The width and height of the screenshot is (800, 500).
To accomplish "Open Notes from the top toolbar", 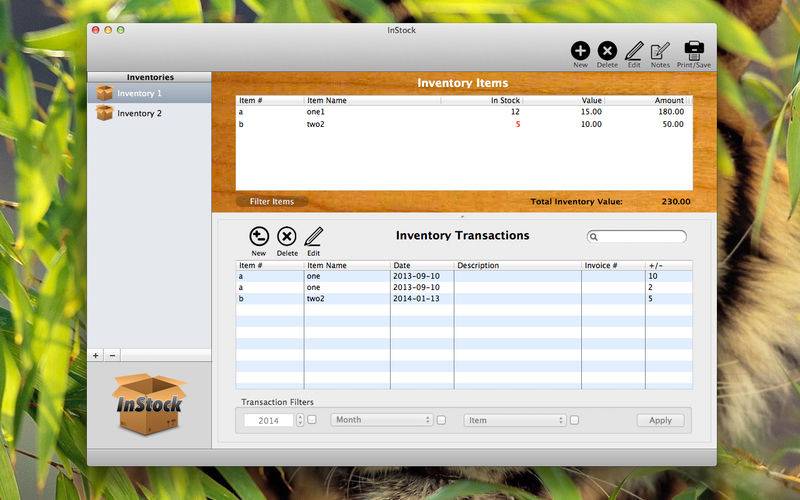I will pos(660,50).
